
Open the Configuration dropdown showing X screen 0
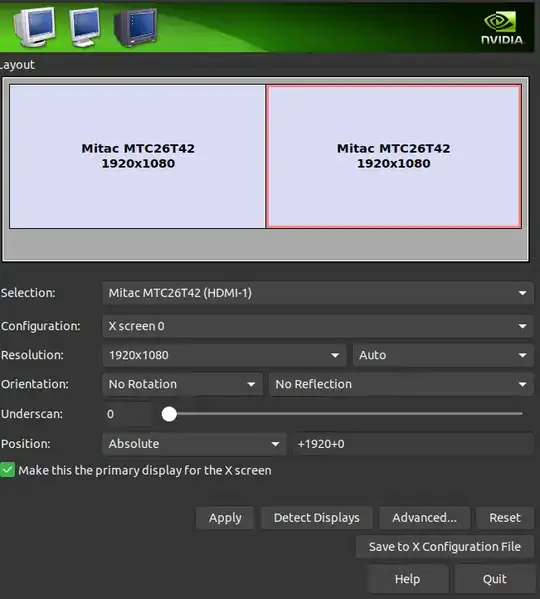[317, 326]
